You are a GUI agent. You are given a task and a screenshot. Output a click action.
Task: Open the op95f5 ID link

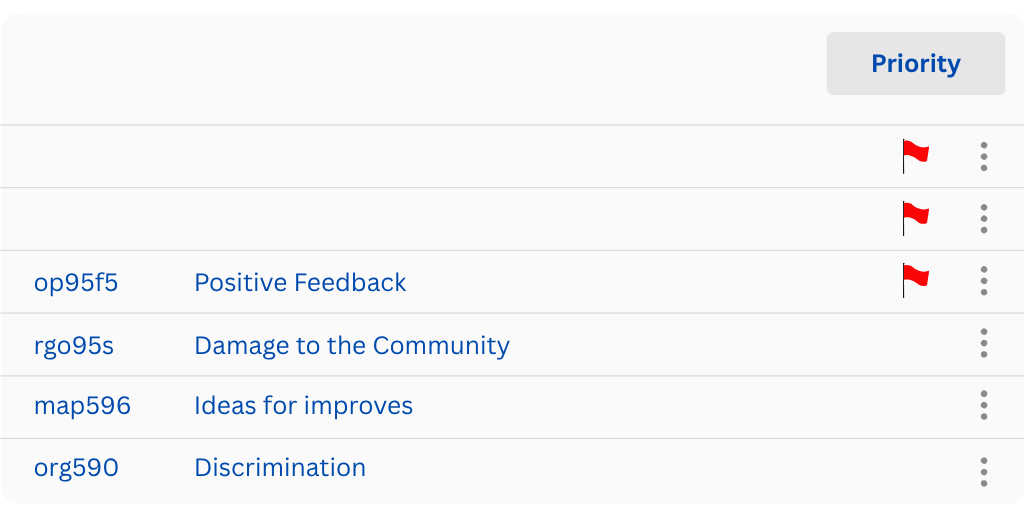[76, 283]
